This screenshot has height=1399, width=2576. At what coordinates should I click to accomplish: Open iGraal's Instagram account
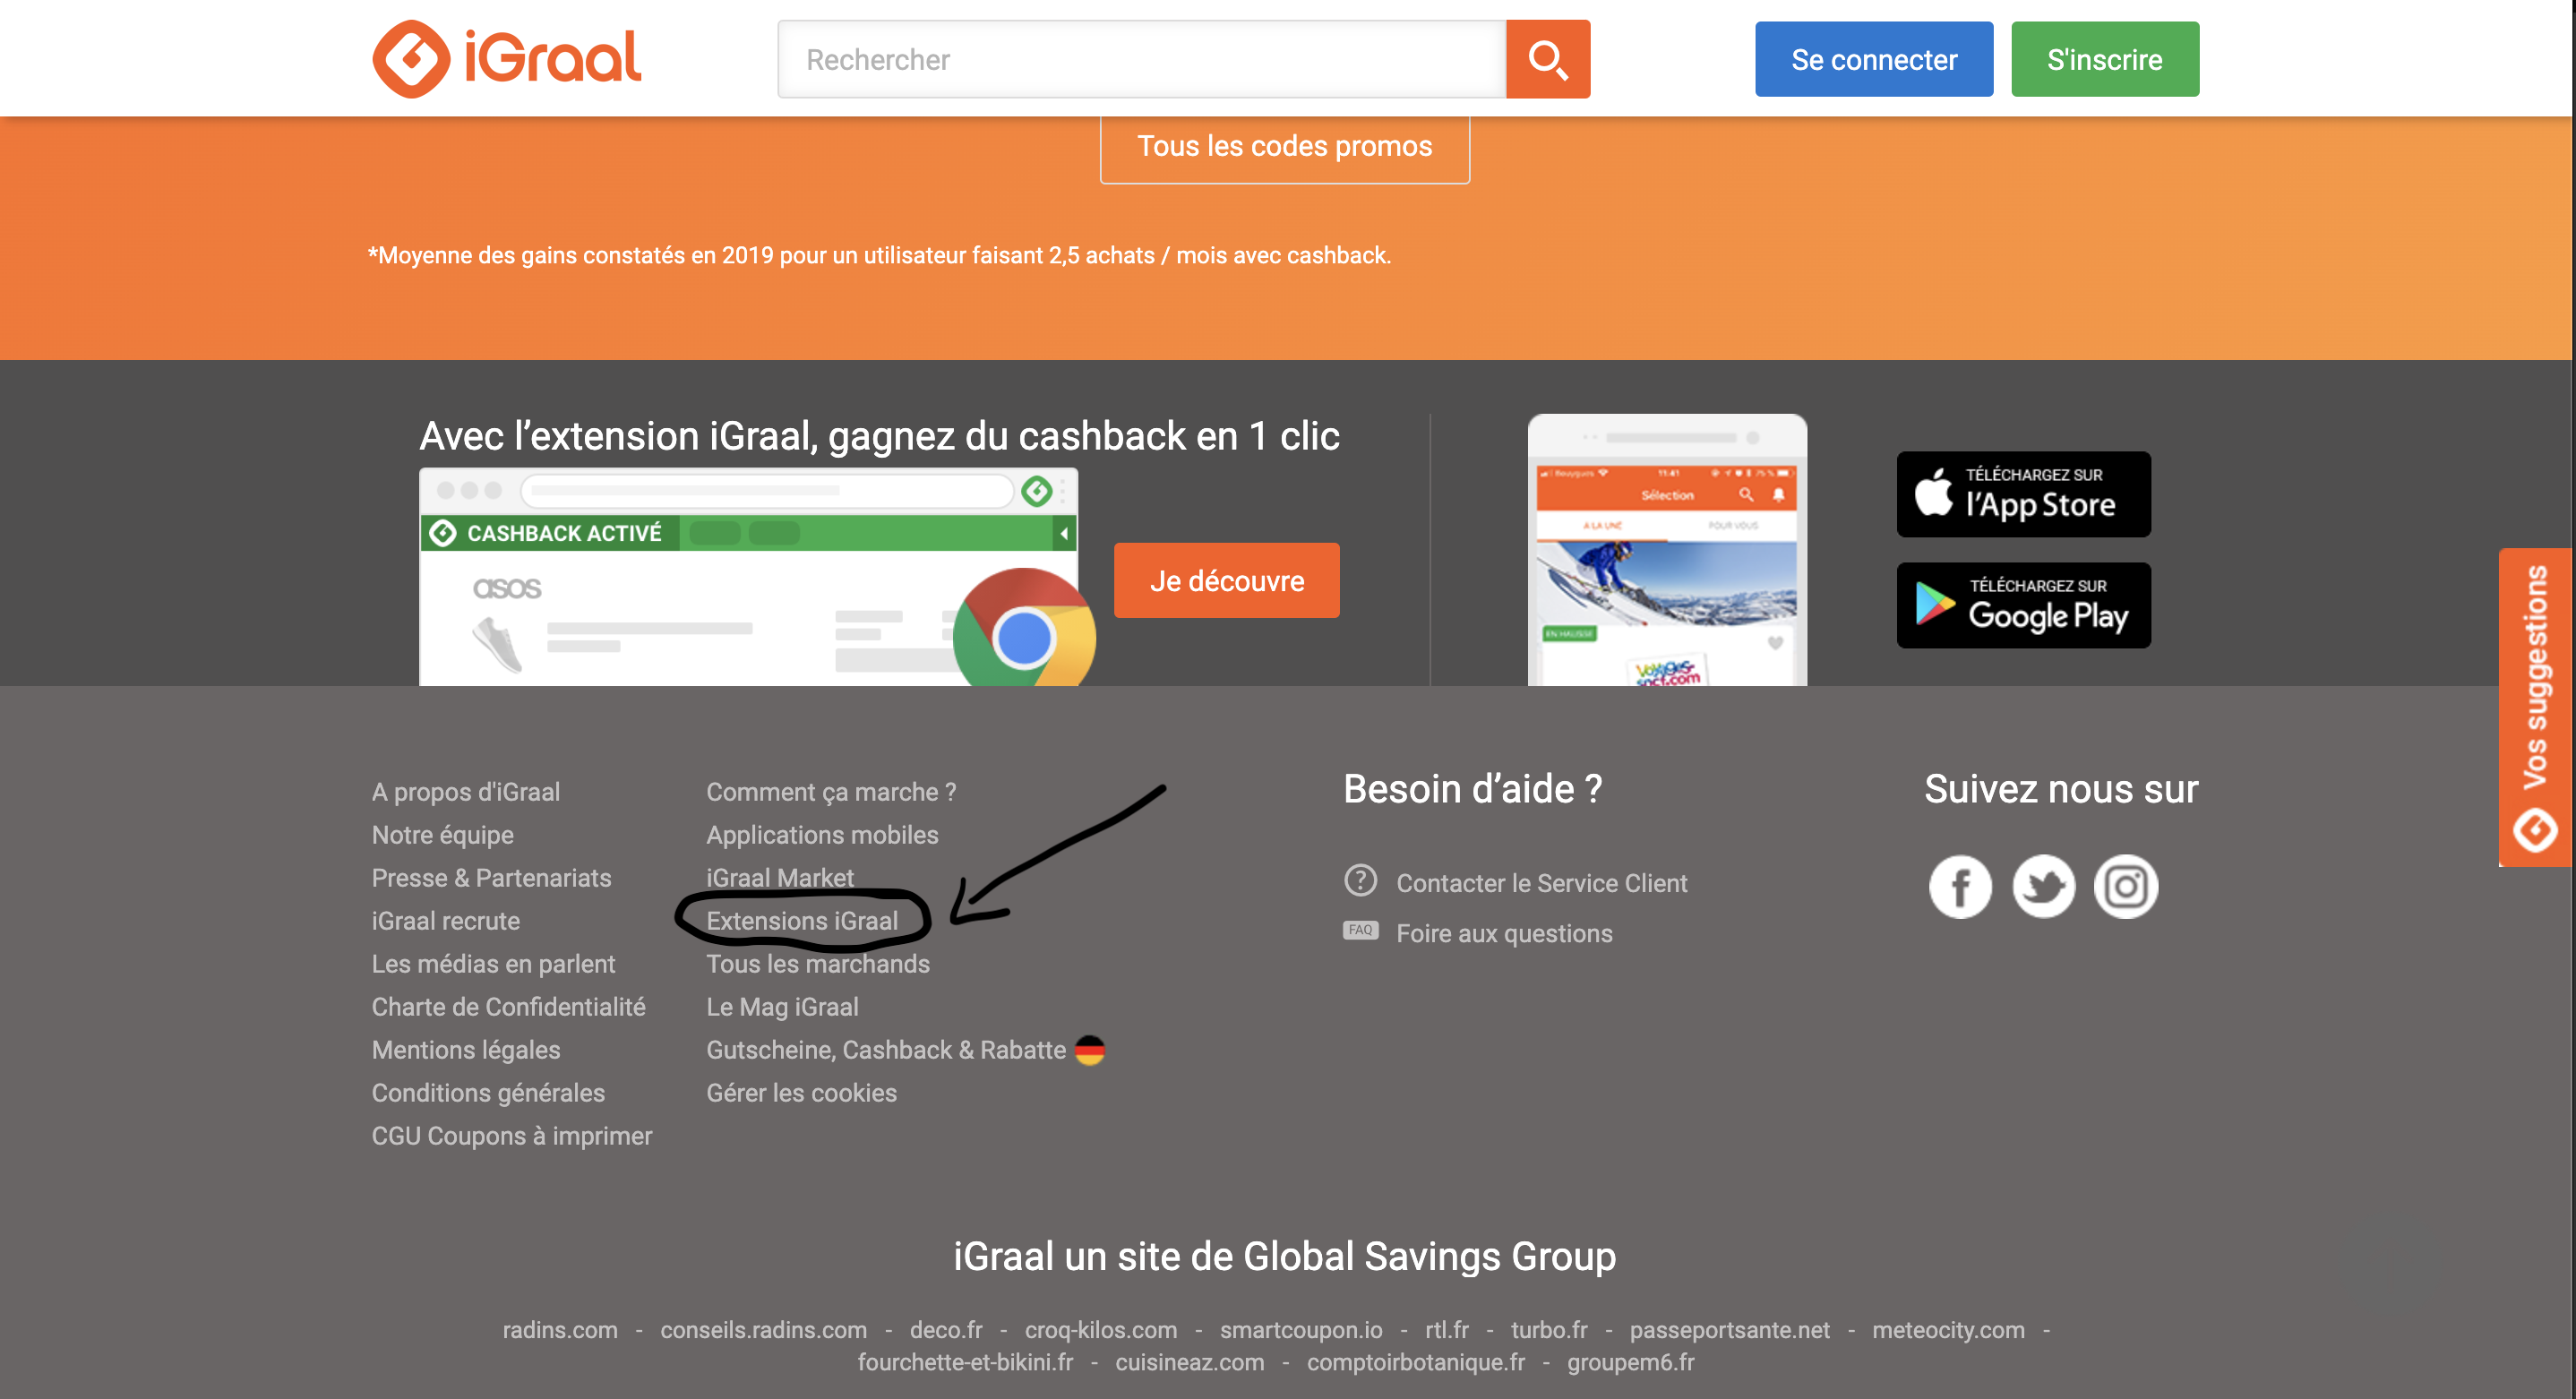(x=2126, y=886)
